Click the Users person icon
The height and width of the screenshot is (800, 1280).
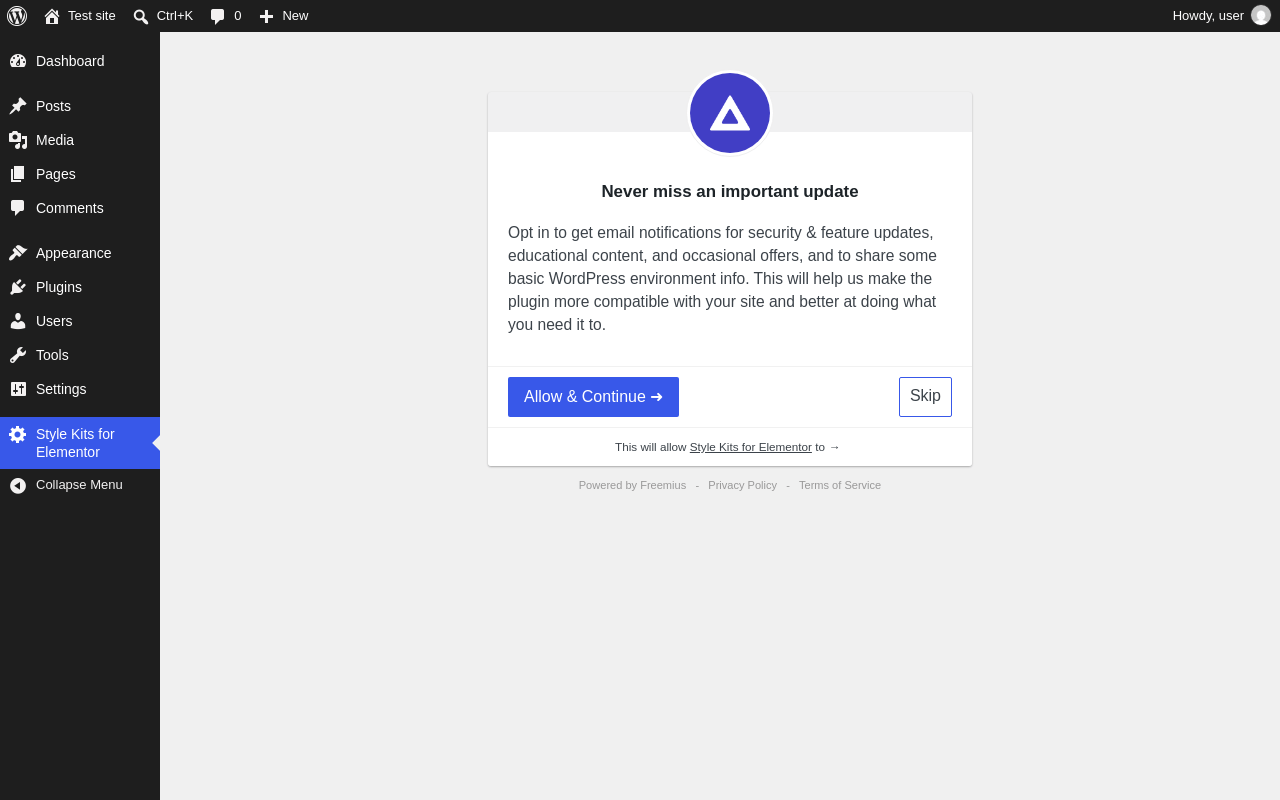pyautogui.click(x=18, y=321)
